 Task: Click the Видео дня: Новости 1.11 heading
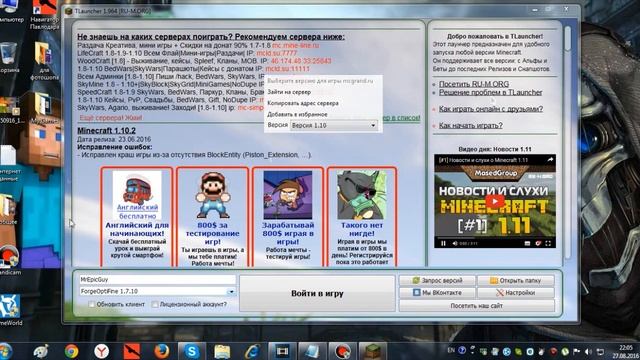[x=495, y=149]
